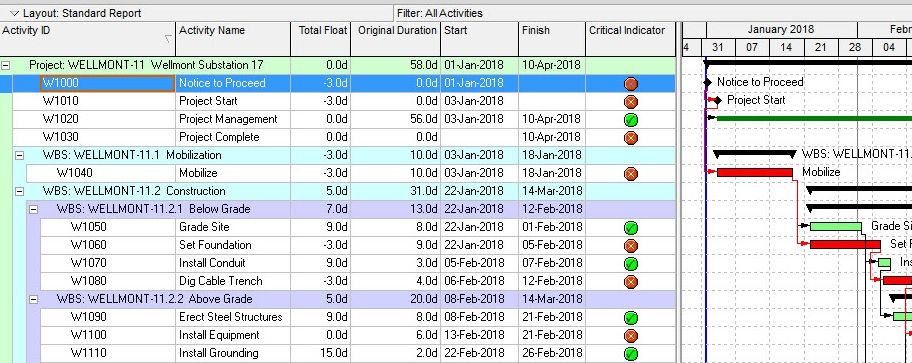Click the Start column header

(479, 39)
